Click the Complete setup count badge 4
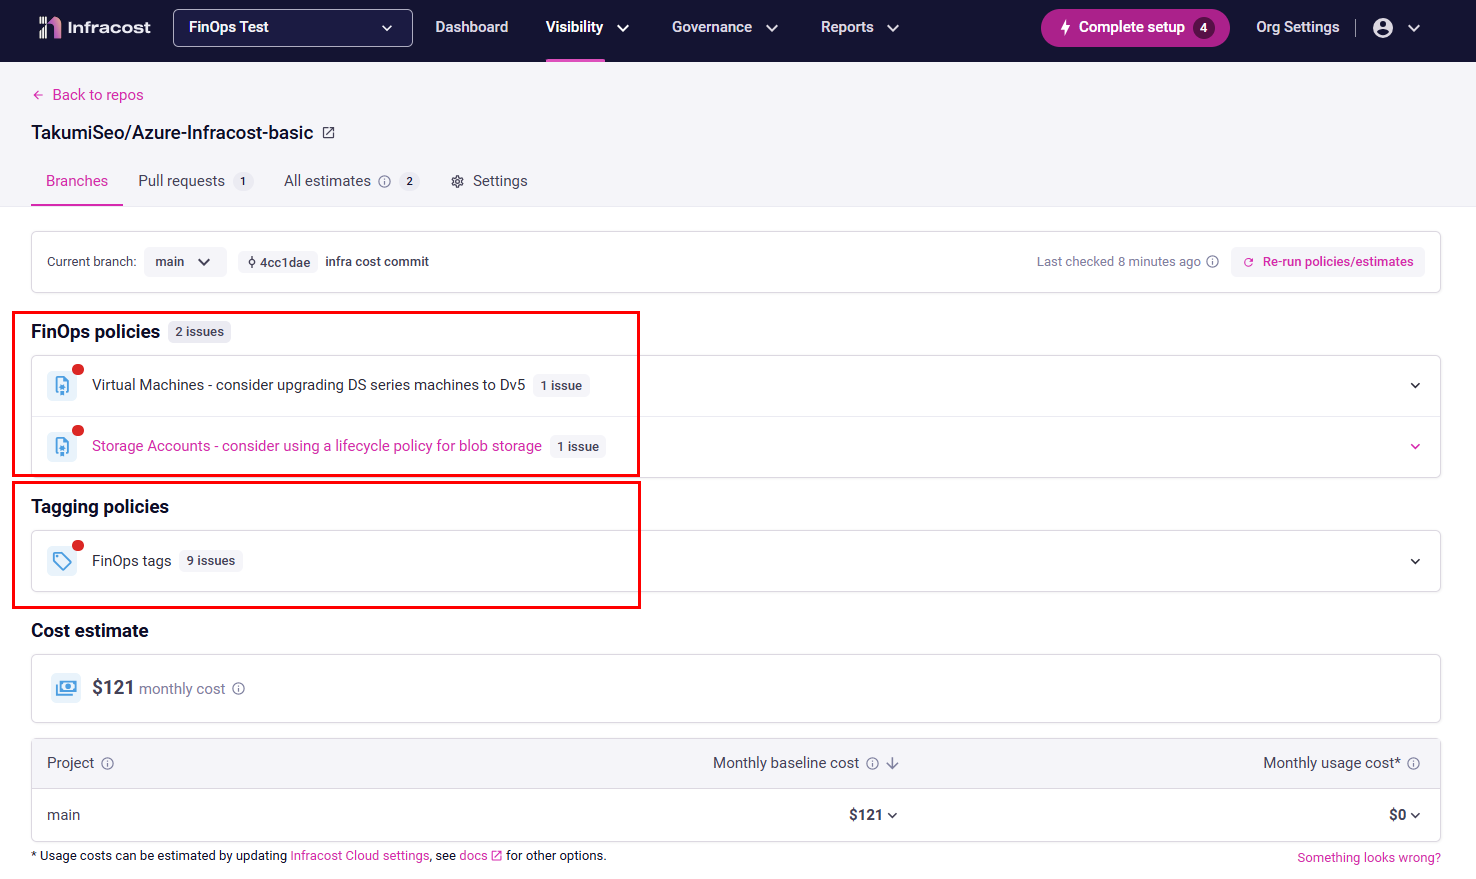Viewport: 1476px width, 879px height. pyautogui.click(x=1204, y=28)
